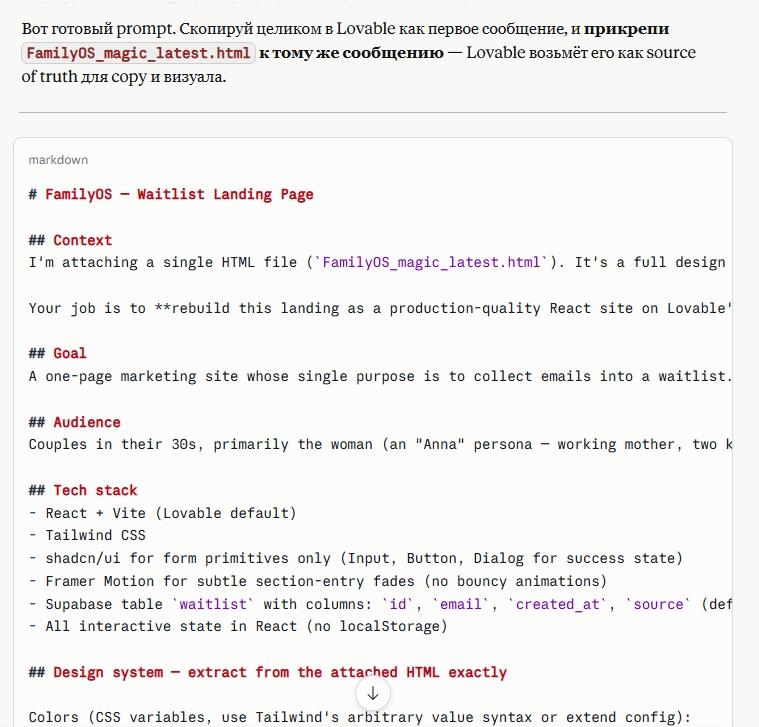Click the markdown language label
The width and height of the screenshot is (759, 727).
tap(58, 160)
